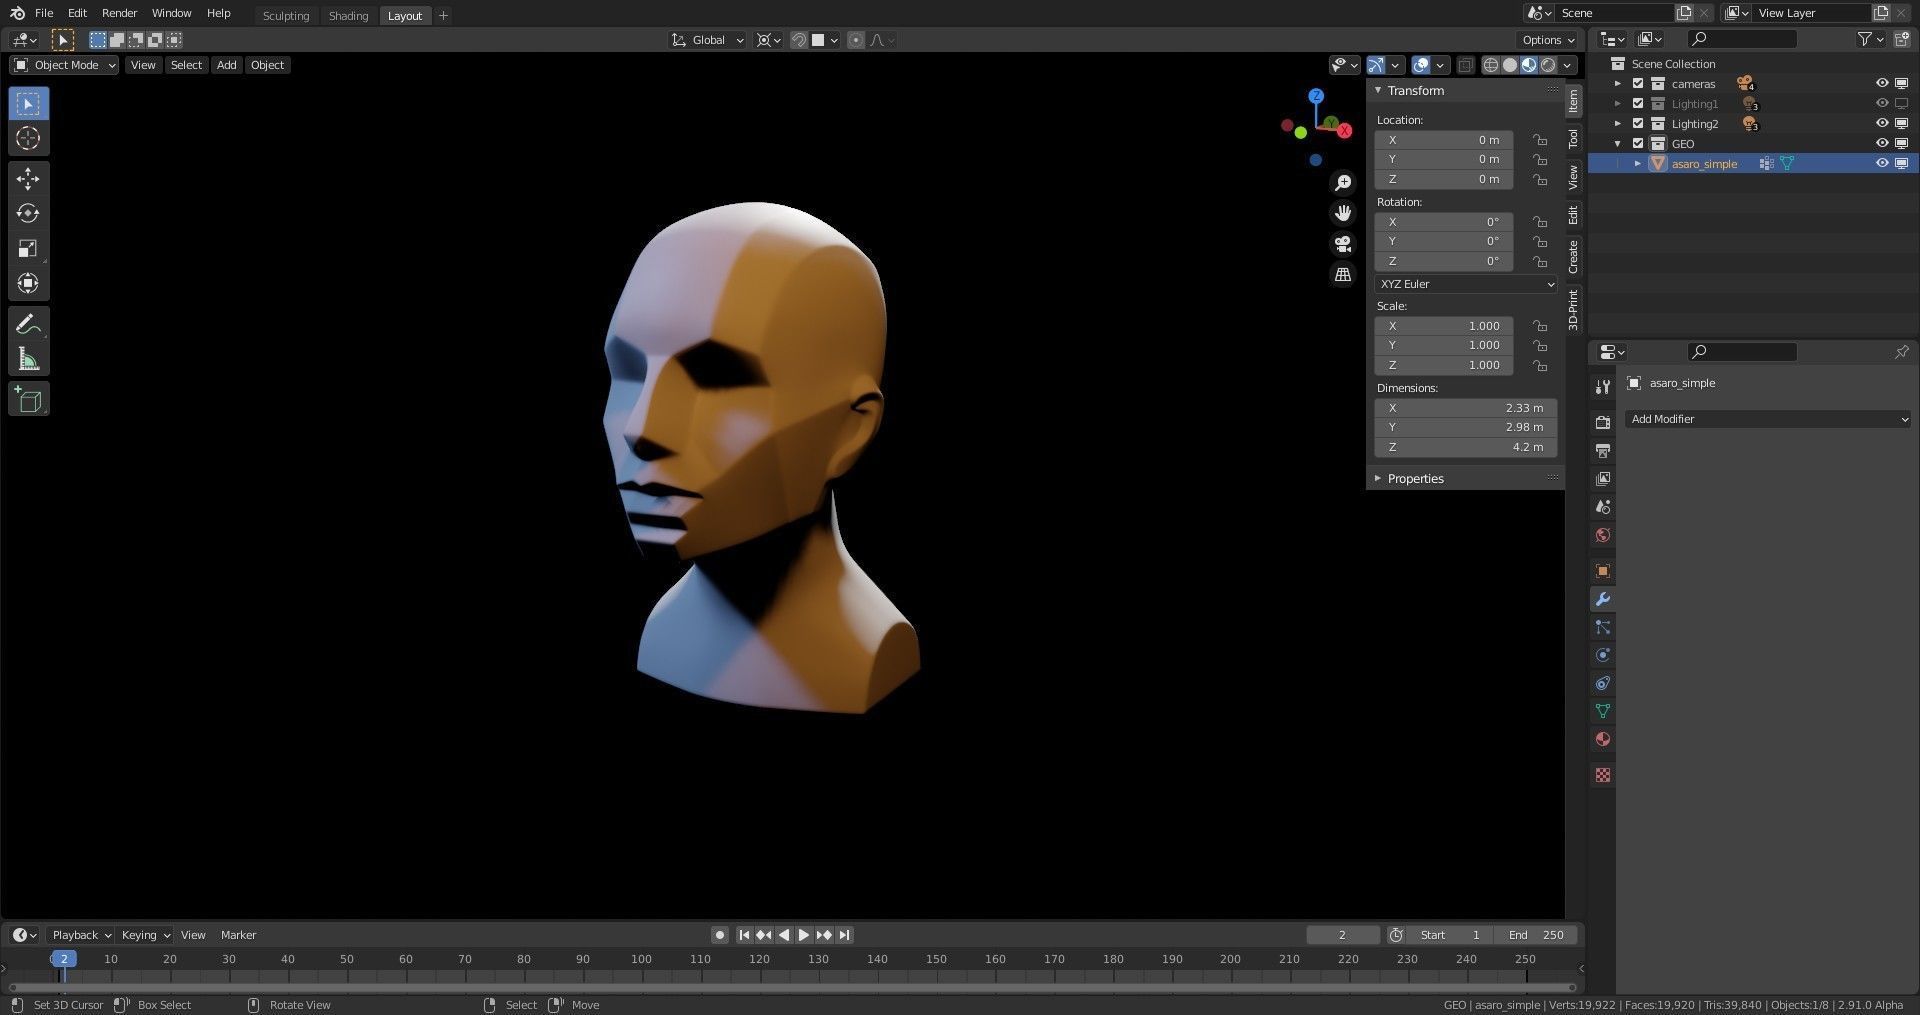1920x1015 pixels.
Task: Click the viewport zoom magnifier icon
Action: click(1343, 183)
